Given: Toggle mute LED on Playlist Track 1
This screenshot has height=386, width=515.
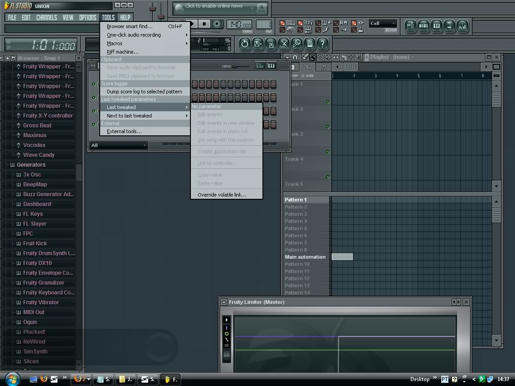Looking at the screenshot, I should 327,101.
